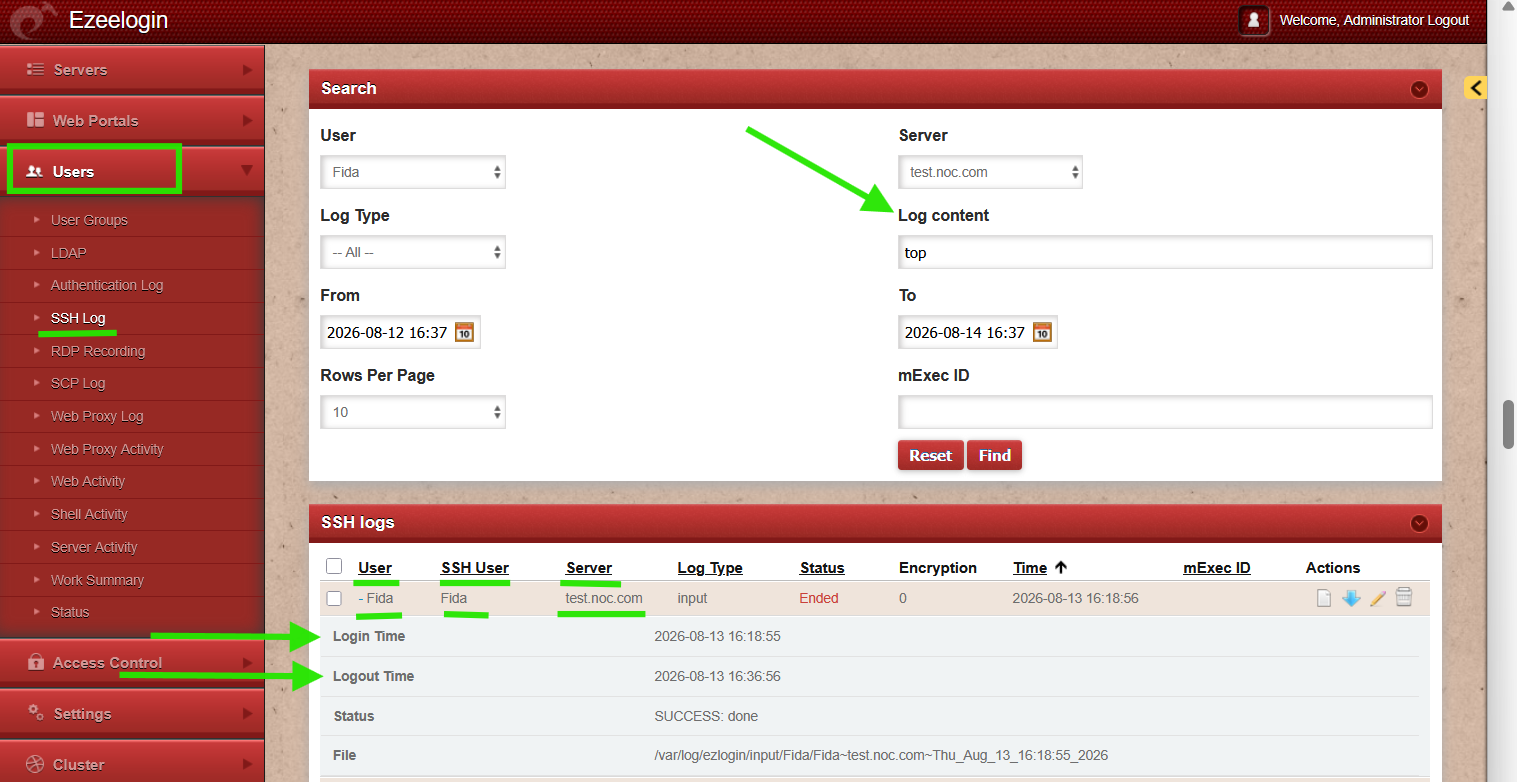Open Server Activity page

click(x=94, y=547)
